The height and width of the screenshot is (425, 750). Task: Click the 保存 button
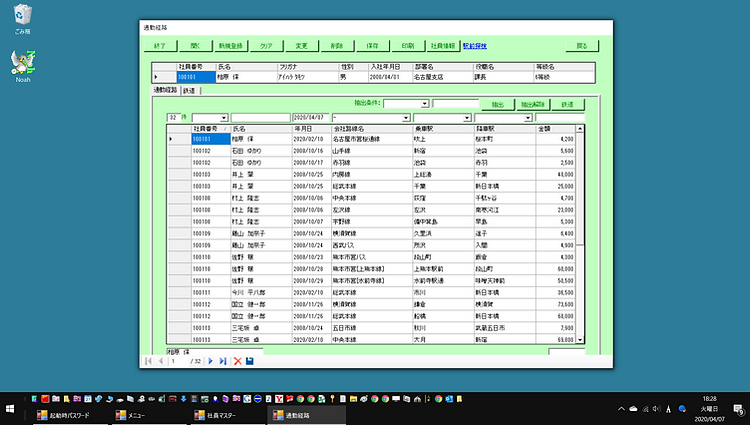tap(373, 46)
